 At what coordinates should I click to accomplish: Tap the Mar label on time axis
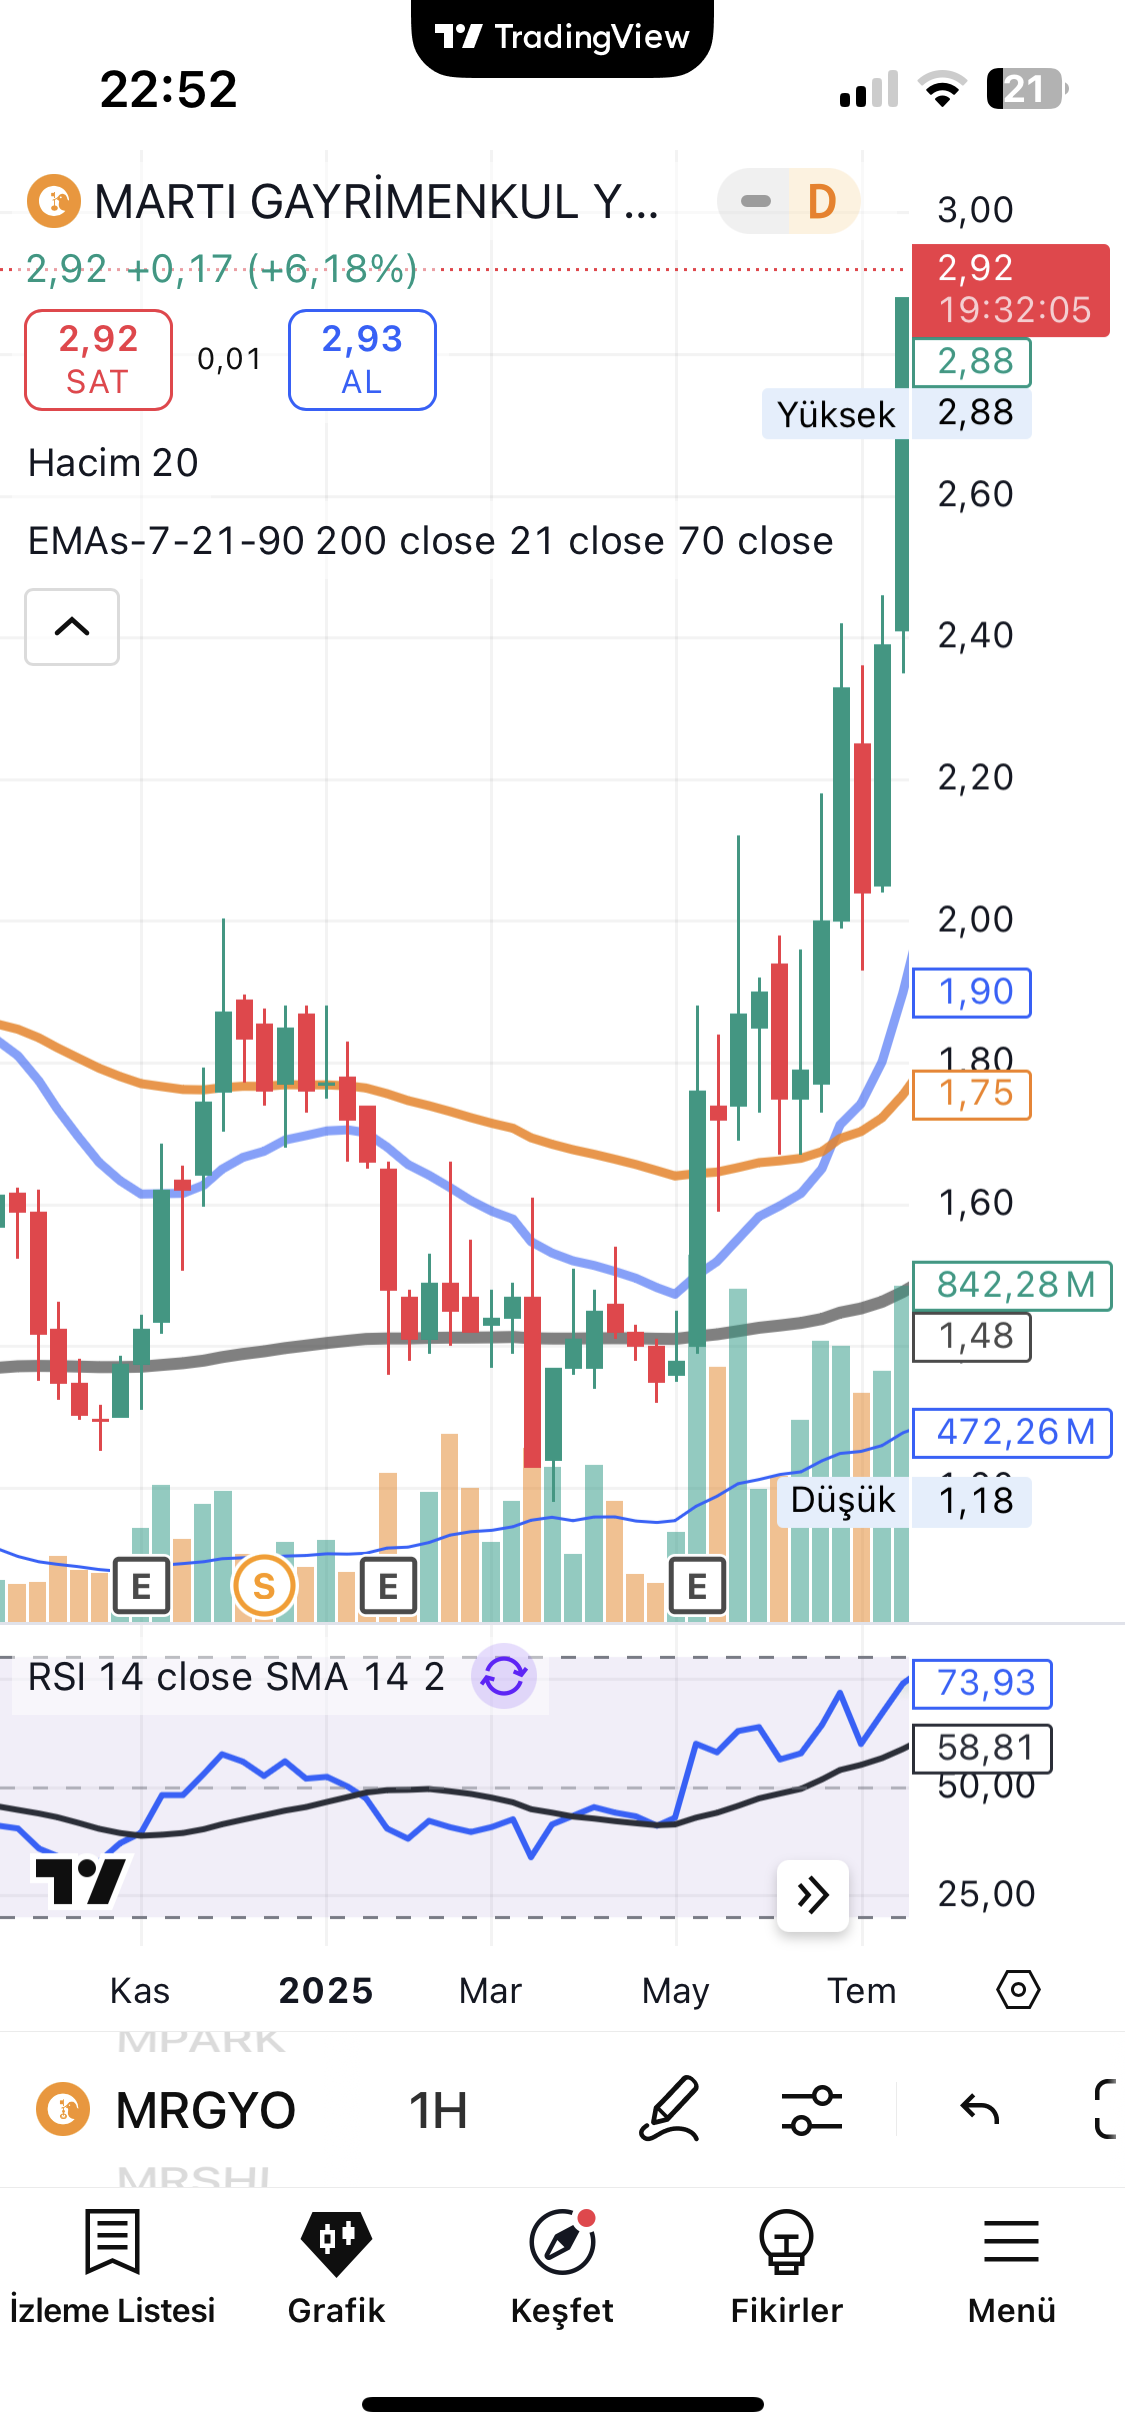click(490, 1991)
